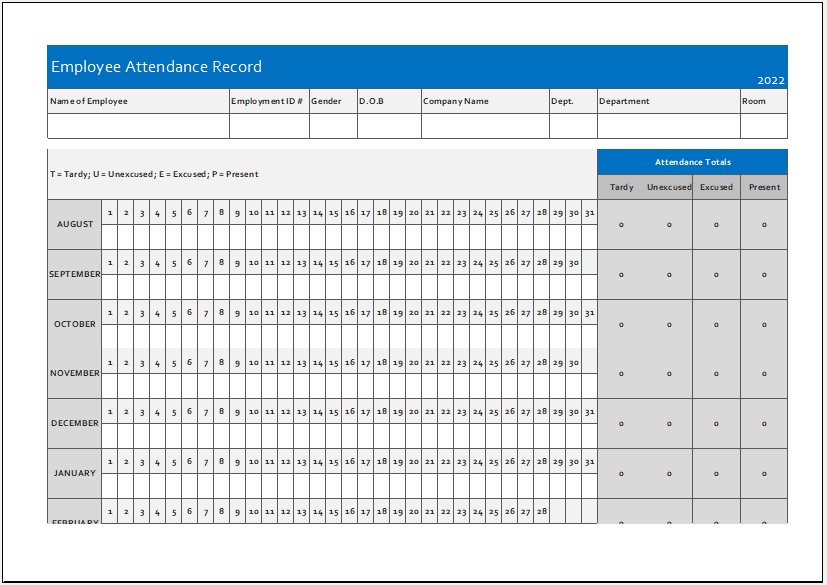827x585 pixels.
Task: Select the blank Room field
Action: pos(764,126)
